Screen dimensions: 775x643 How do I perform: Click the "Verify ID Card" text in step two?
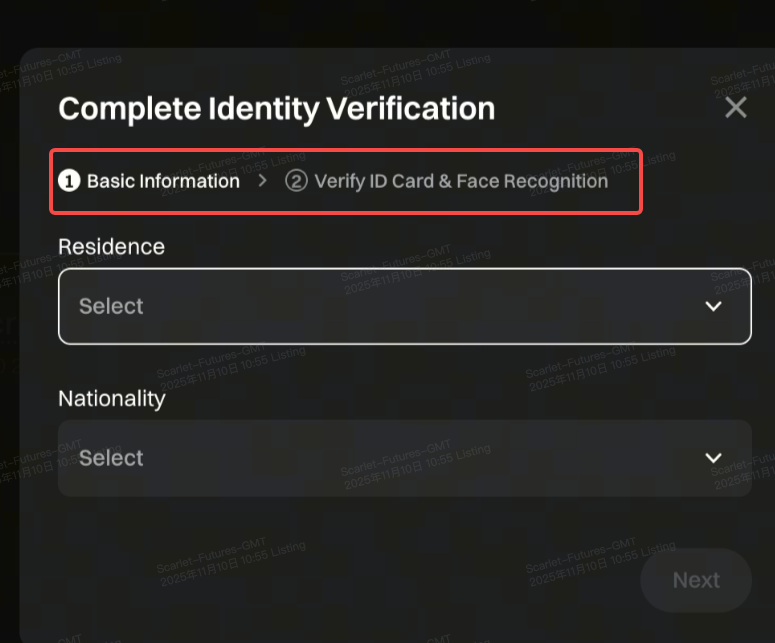(x=375, y=181)
